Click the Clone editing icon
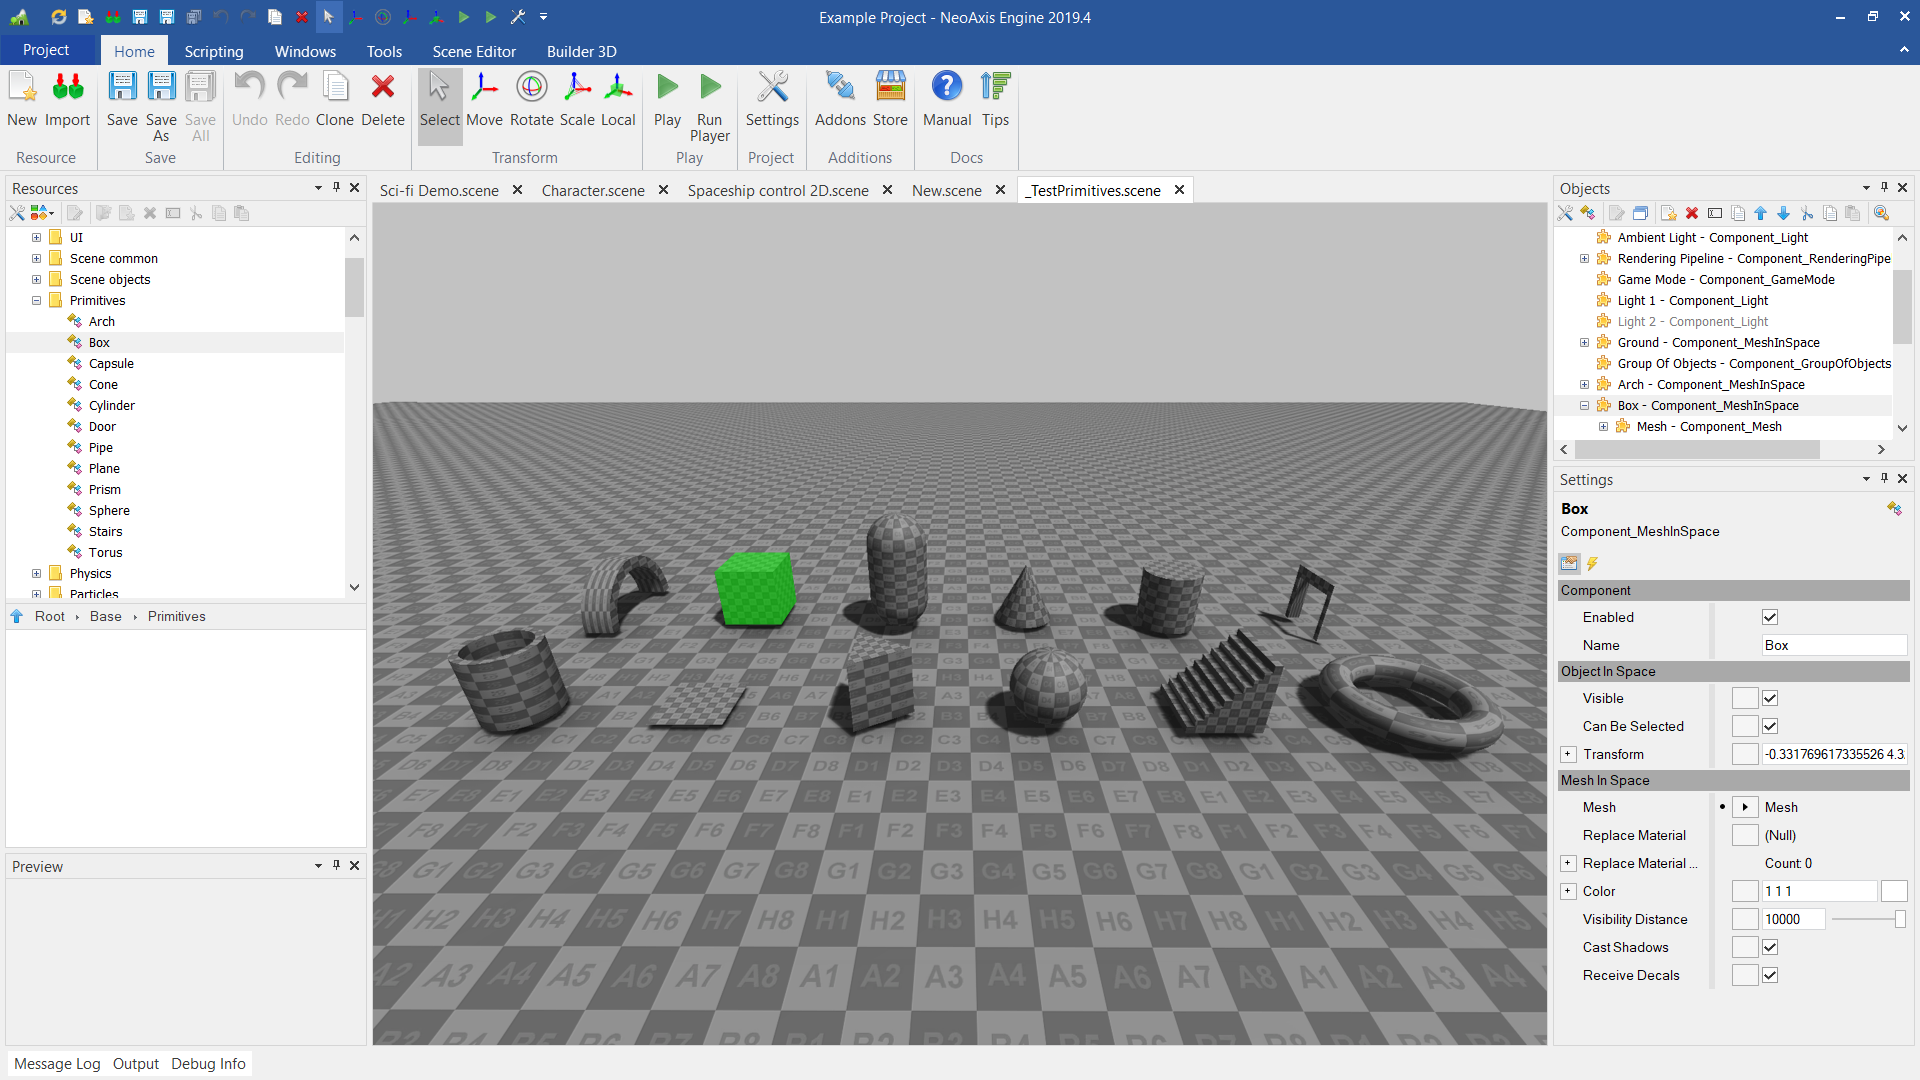 [335, 99]
